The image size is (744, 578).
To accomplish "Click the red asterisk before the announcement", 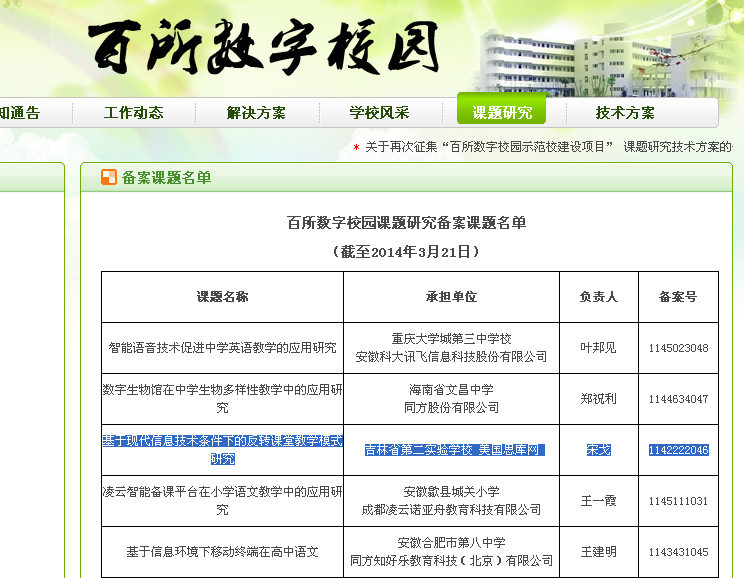I will [x=356, y=147].
